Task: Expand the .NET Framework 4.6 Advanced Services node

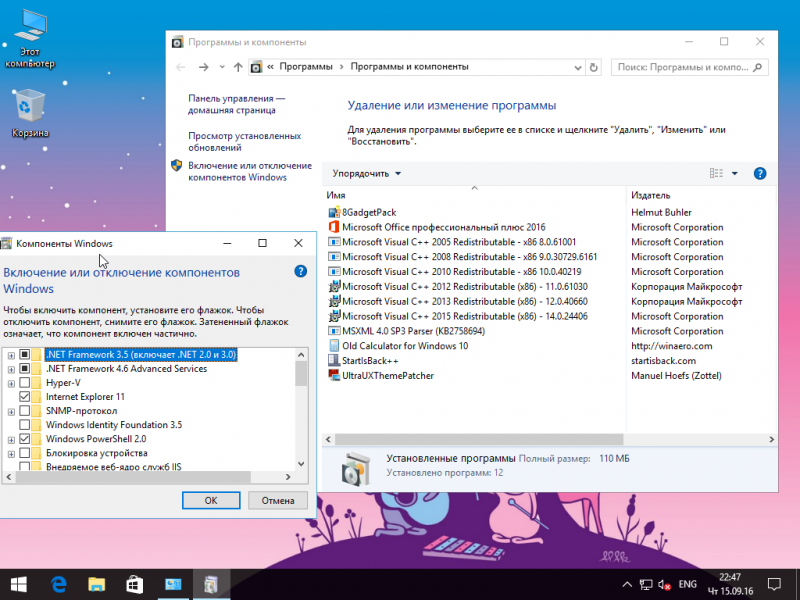Action: click(x=11, y=369)
